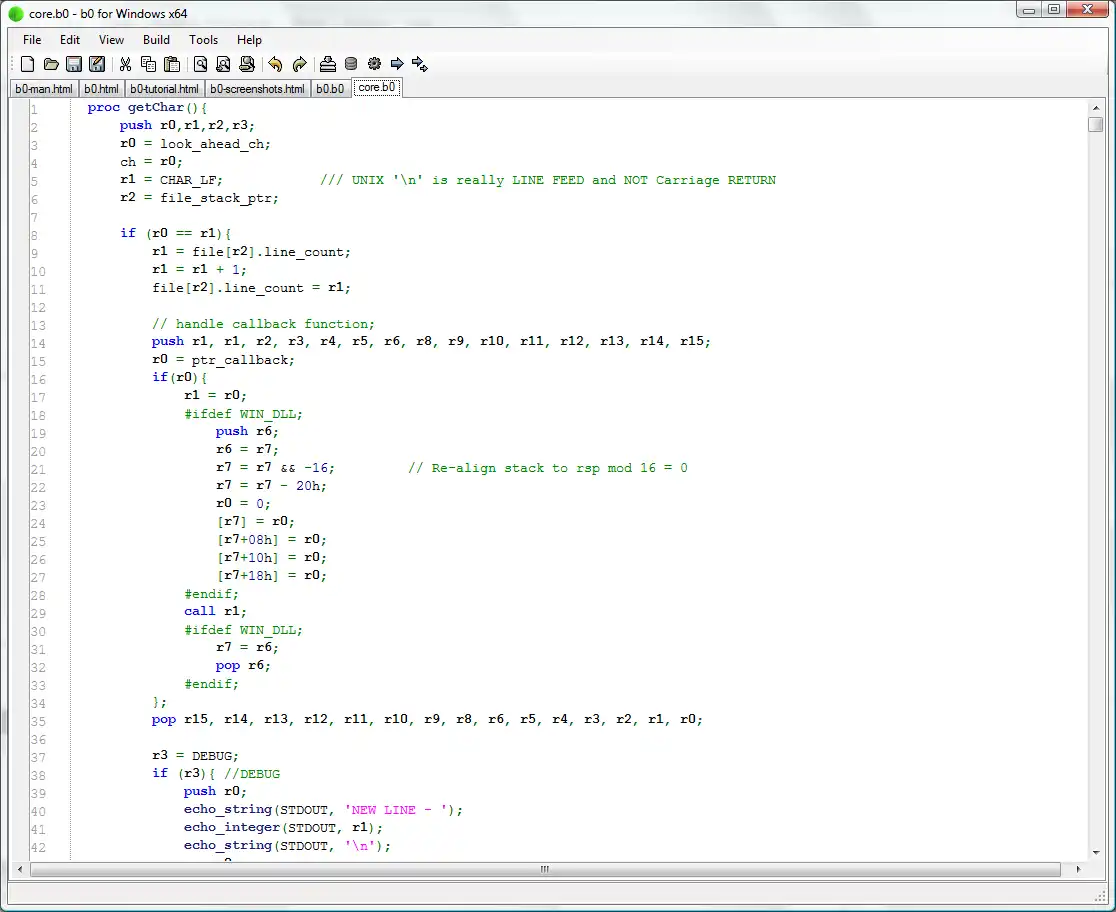Click the double arrows icon at toolbar end
1116x912 pixels.
420,64
